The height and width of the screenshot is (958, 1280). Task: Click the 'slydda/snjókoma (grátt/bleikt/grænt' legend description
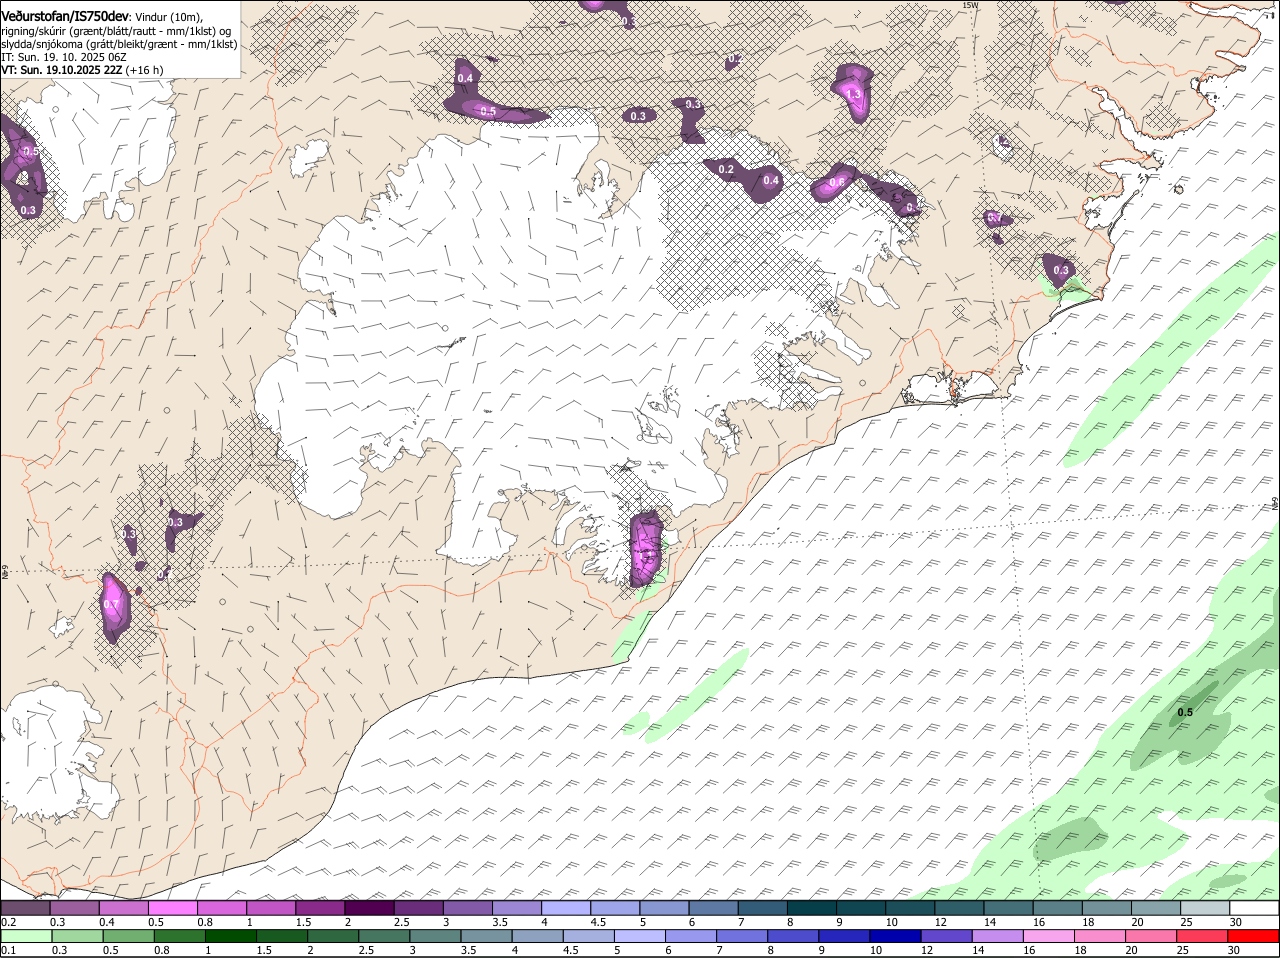pos(89,44)
